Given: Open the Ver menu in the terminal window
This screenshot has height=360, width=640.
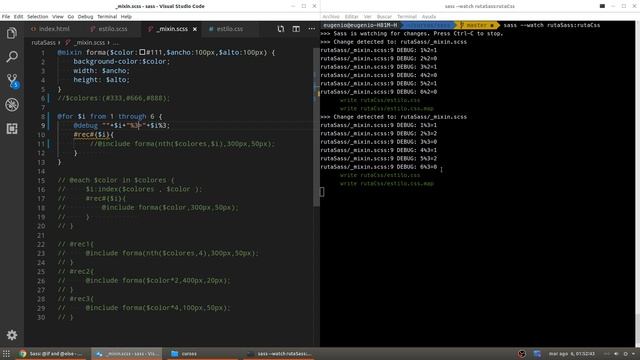Looking at the screenshot, I should tap(367, 17).
